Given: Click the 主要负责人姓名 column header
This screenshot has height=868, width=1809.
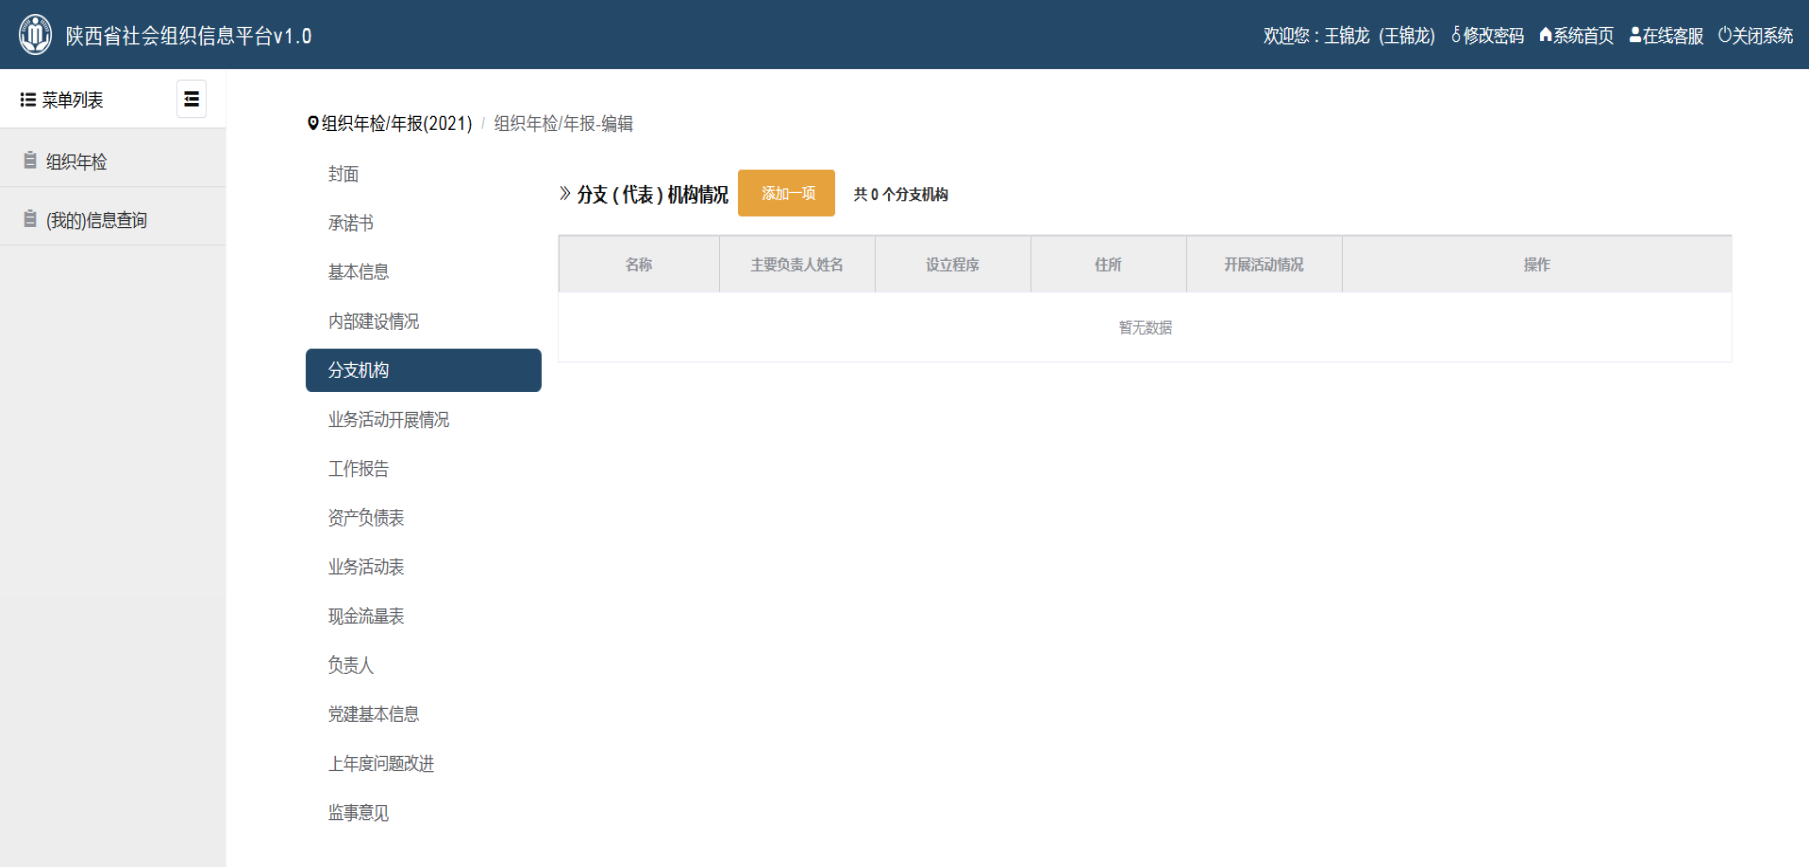Looking at the screenshot, I should tap(797, 265).
